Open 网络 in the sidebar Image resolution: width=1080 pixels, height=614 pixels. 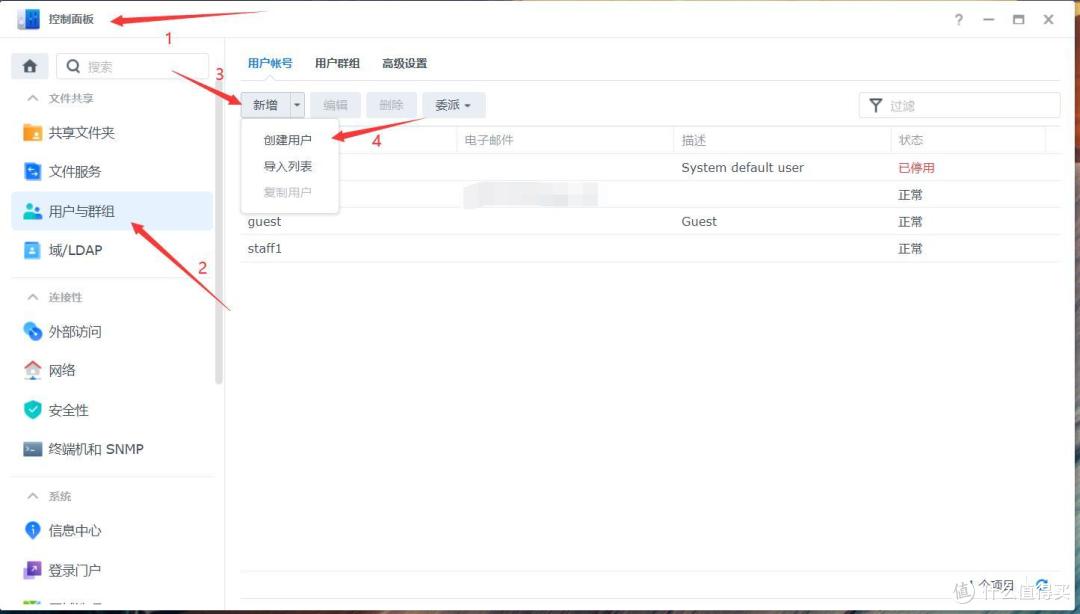(x=112, y=370)
